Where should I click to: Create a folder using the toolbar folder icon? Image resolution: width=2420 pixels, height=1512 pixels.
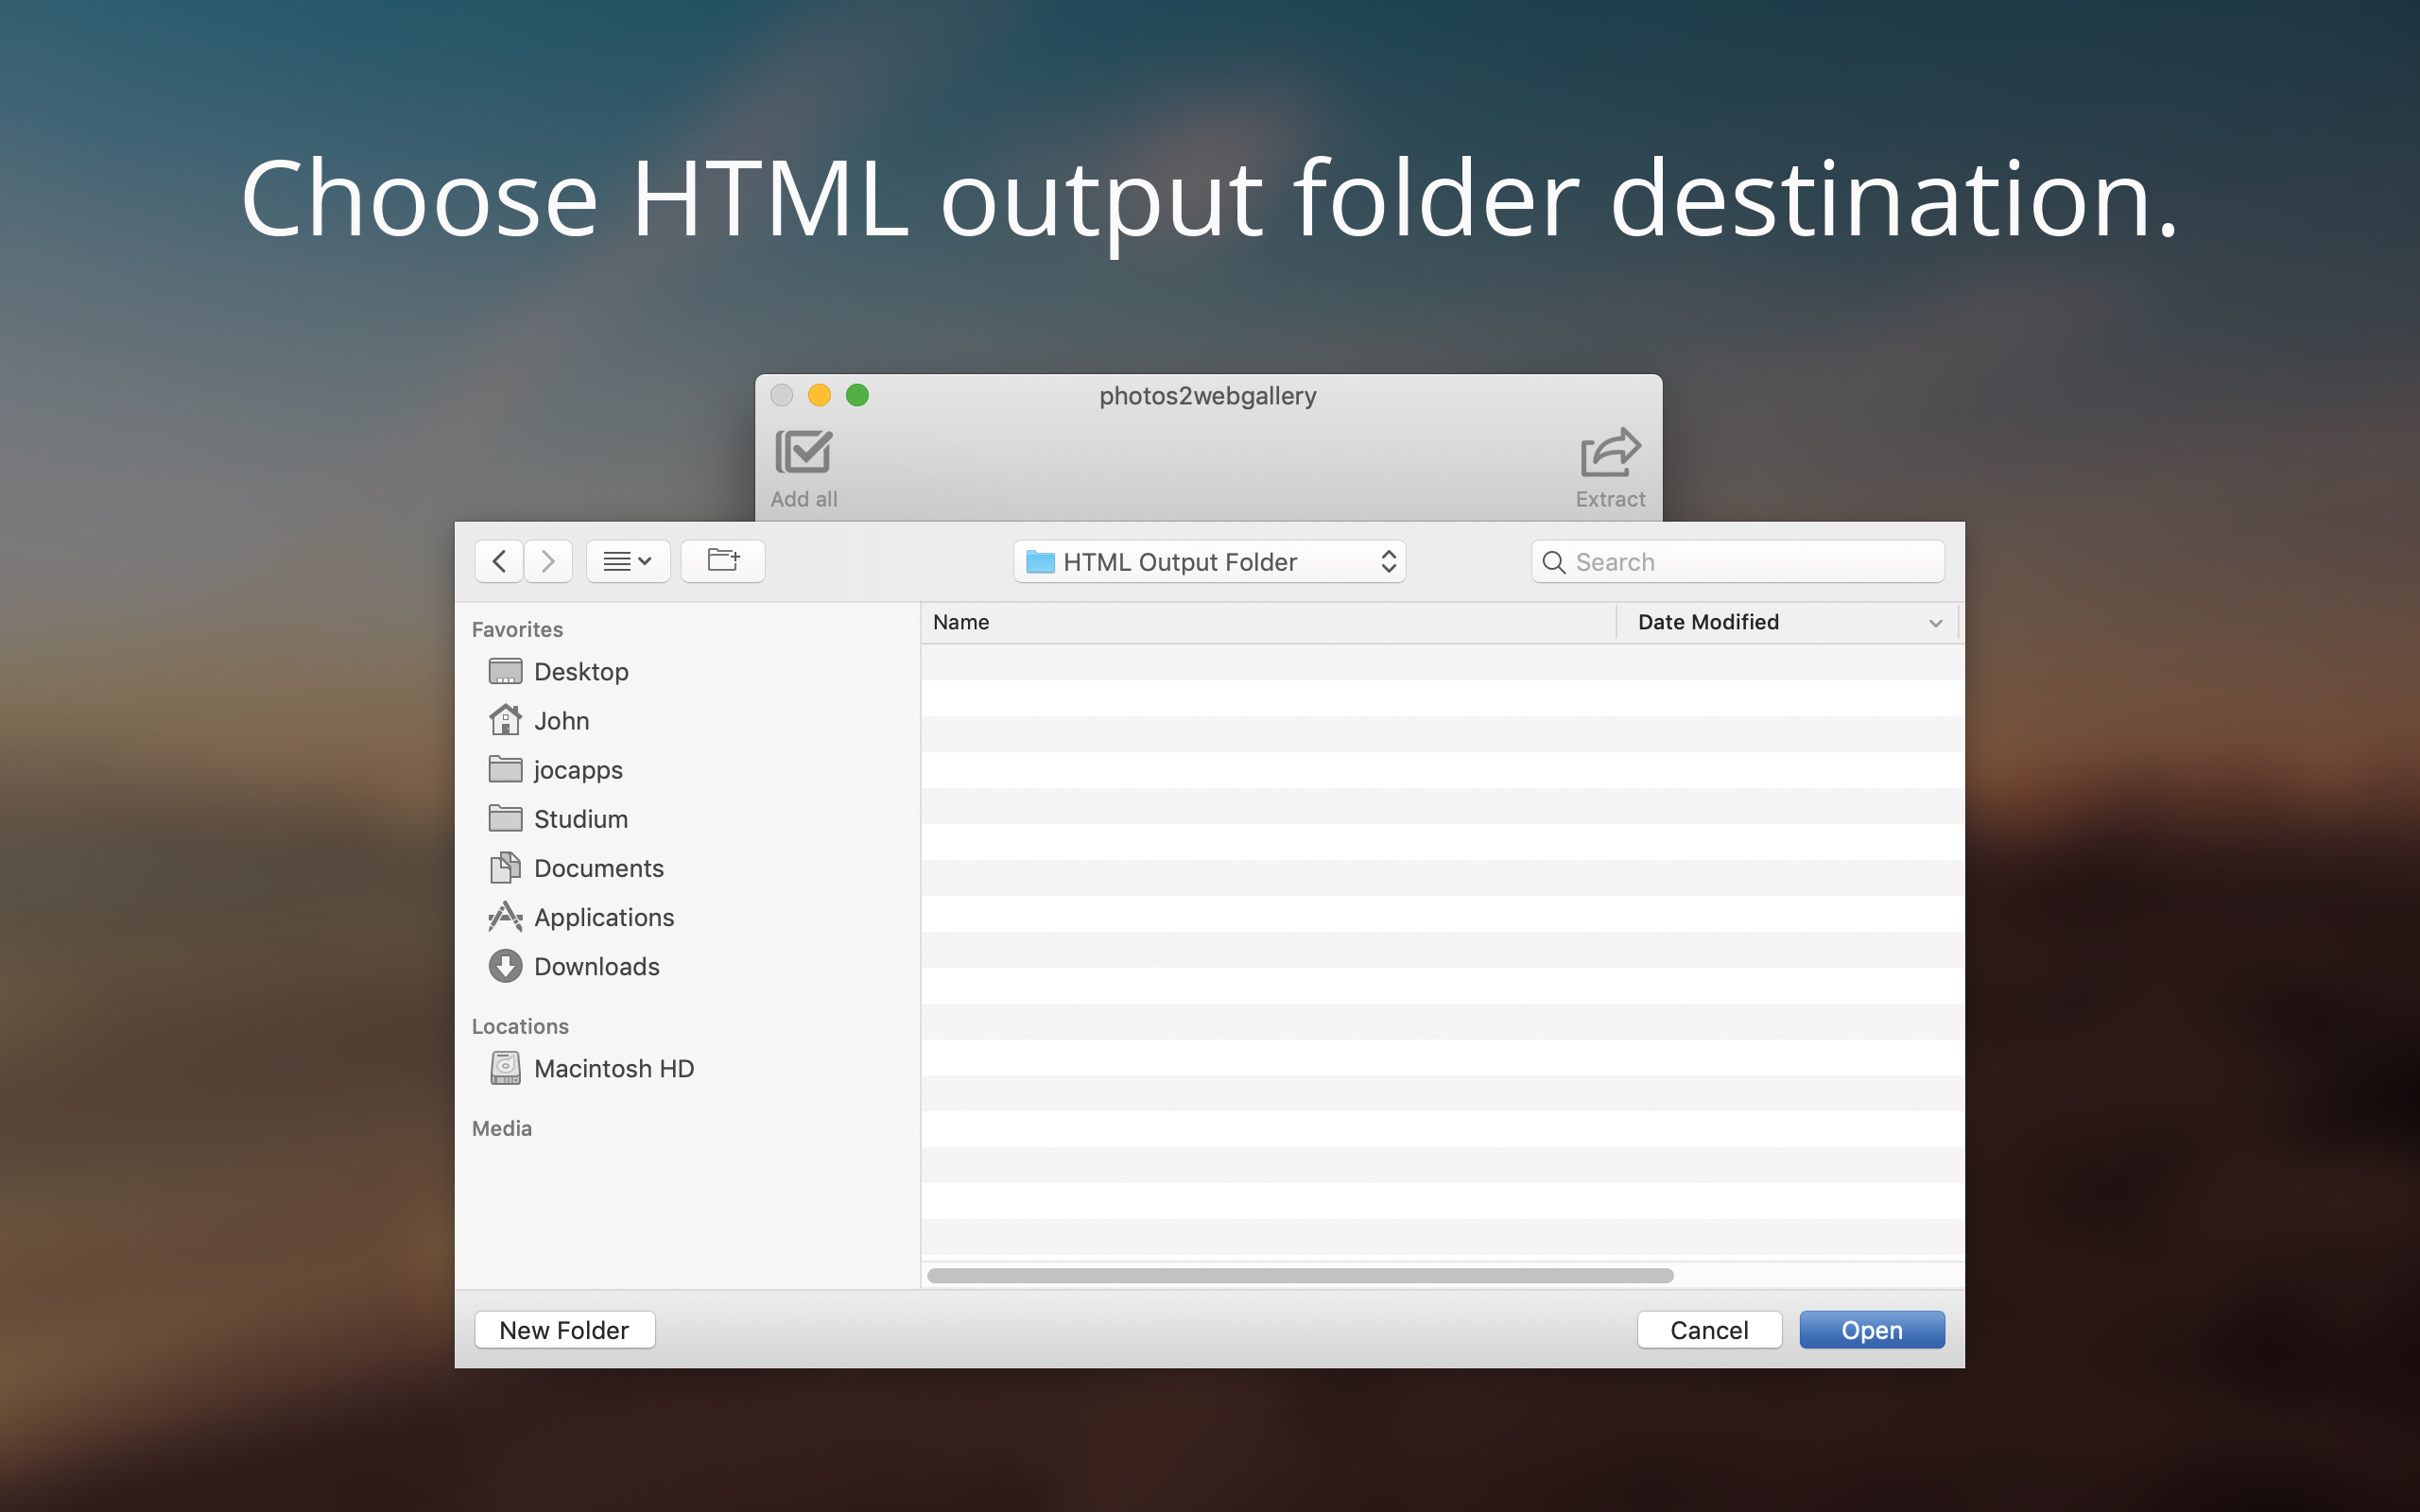point(723,561)
